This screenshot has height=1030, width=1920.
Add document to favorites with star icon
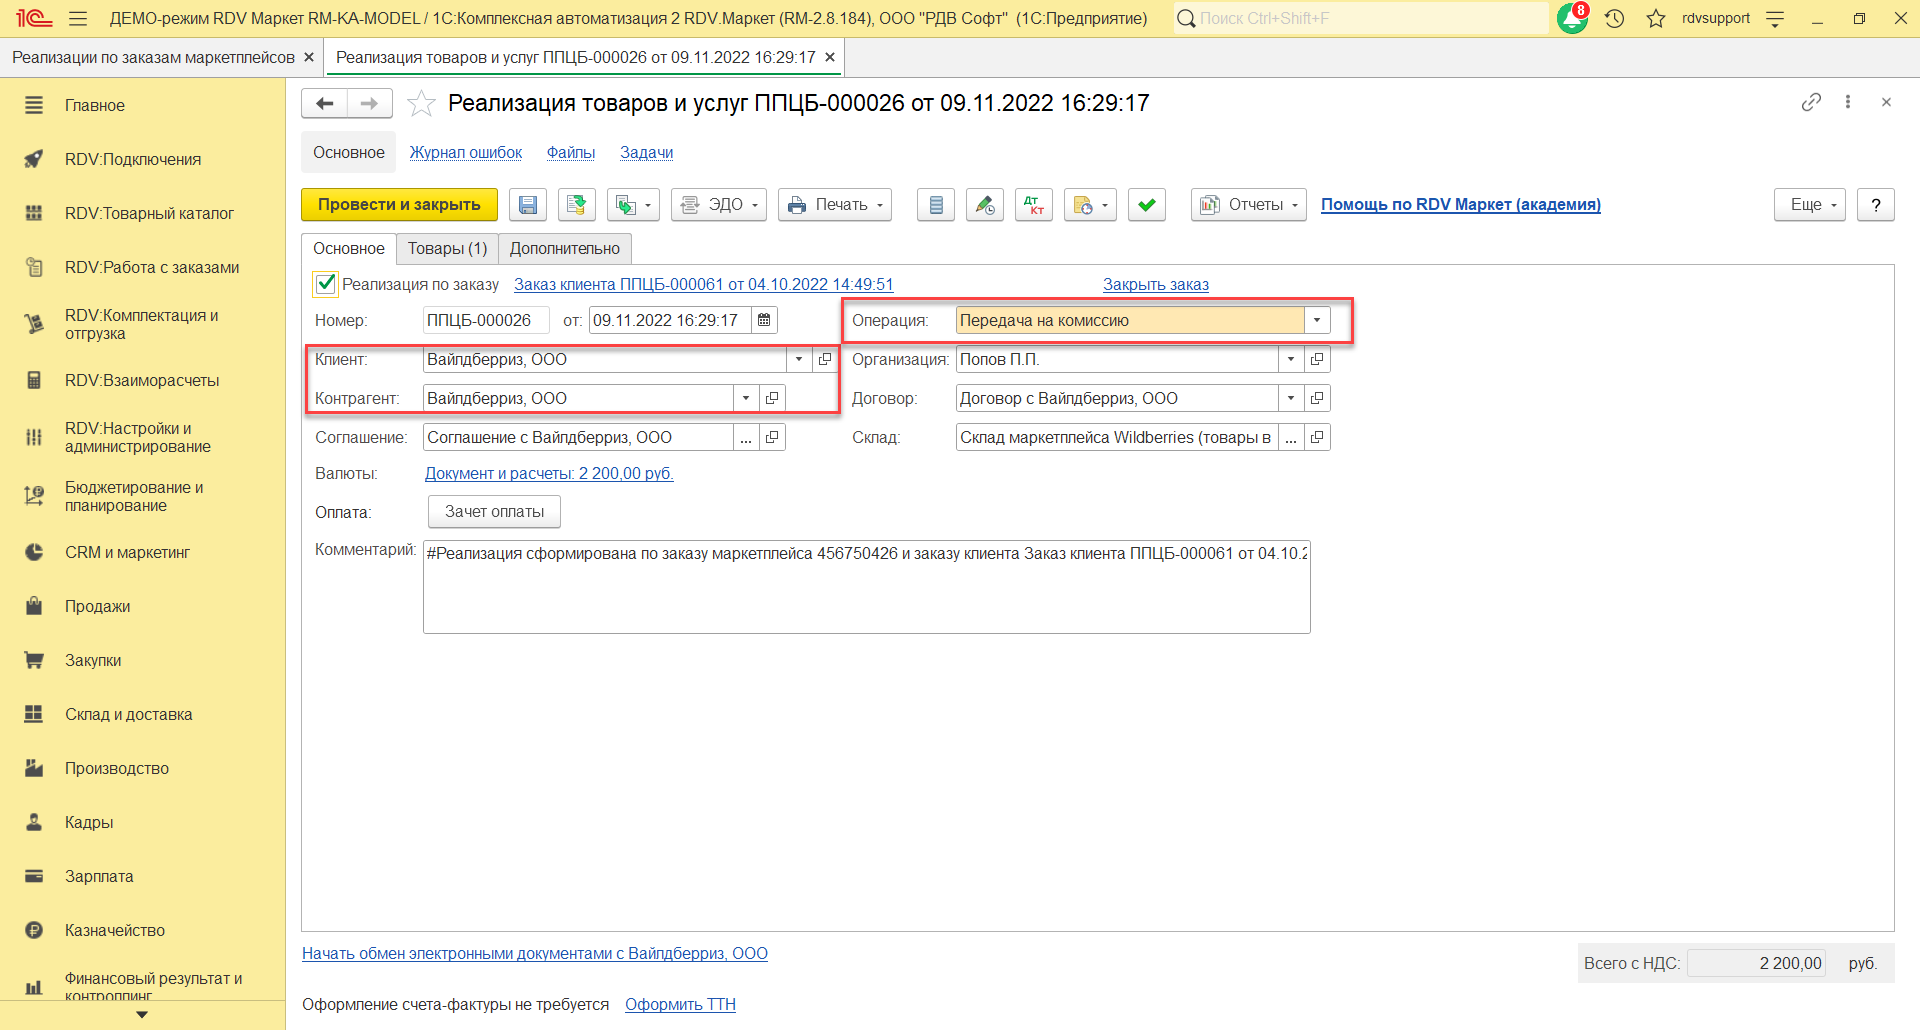point(422,103)
